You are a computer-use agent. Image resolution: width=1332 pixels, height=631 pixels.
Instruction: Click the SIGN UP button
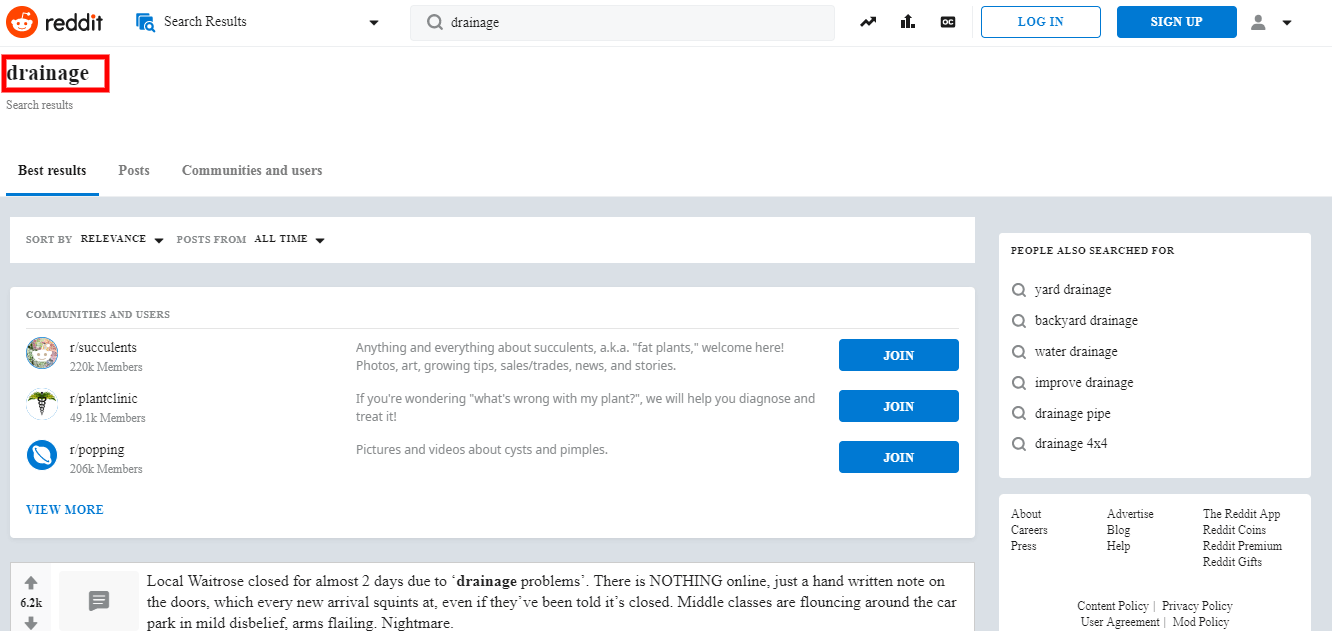pyautogui.click(x=1177, y=22)
